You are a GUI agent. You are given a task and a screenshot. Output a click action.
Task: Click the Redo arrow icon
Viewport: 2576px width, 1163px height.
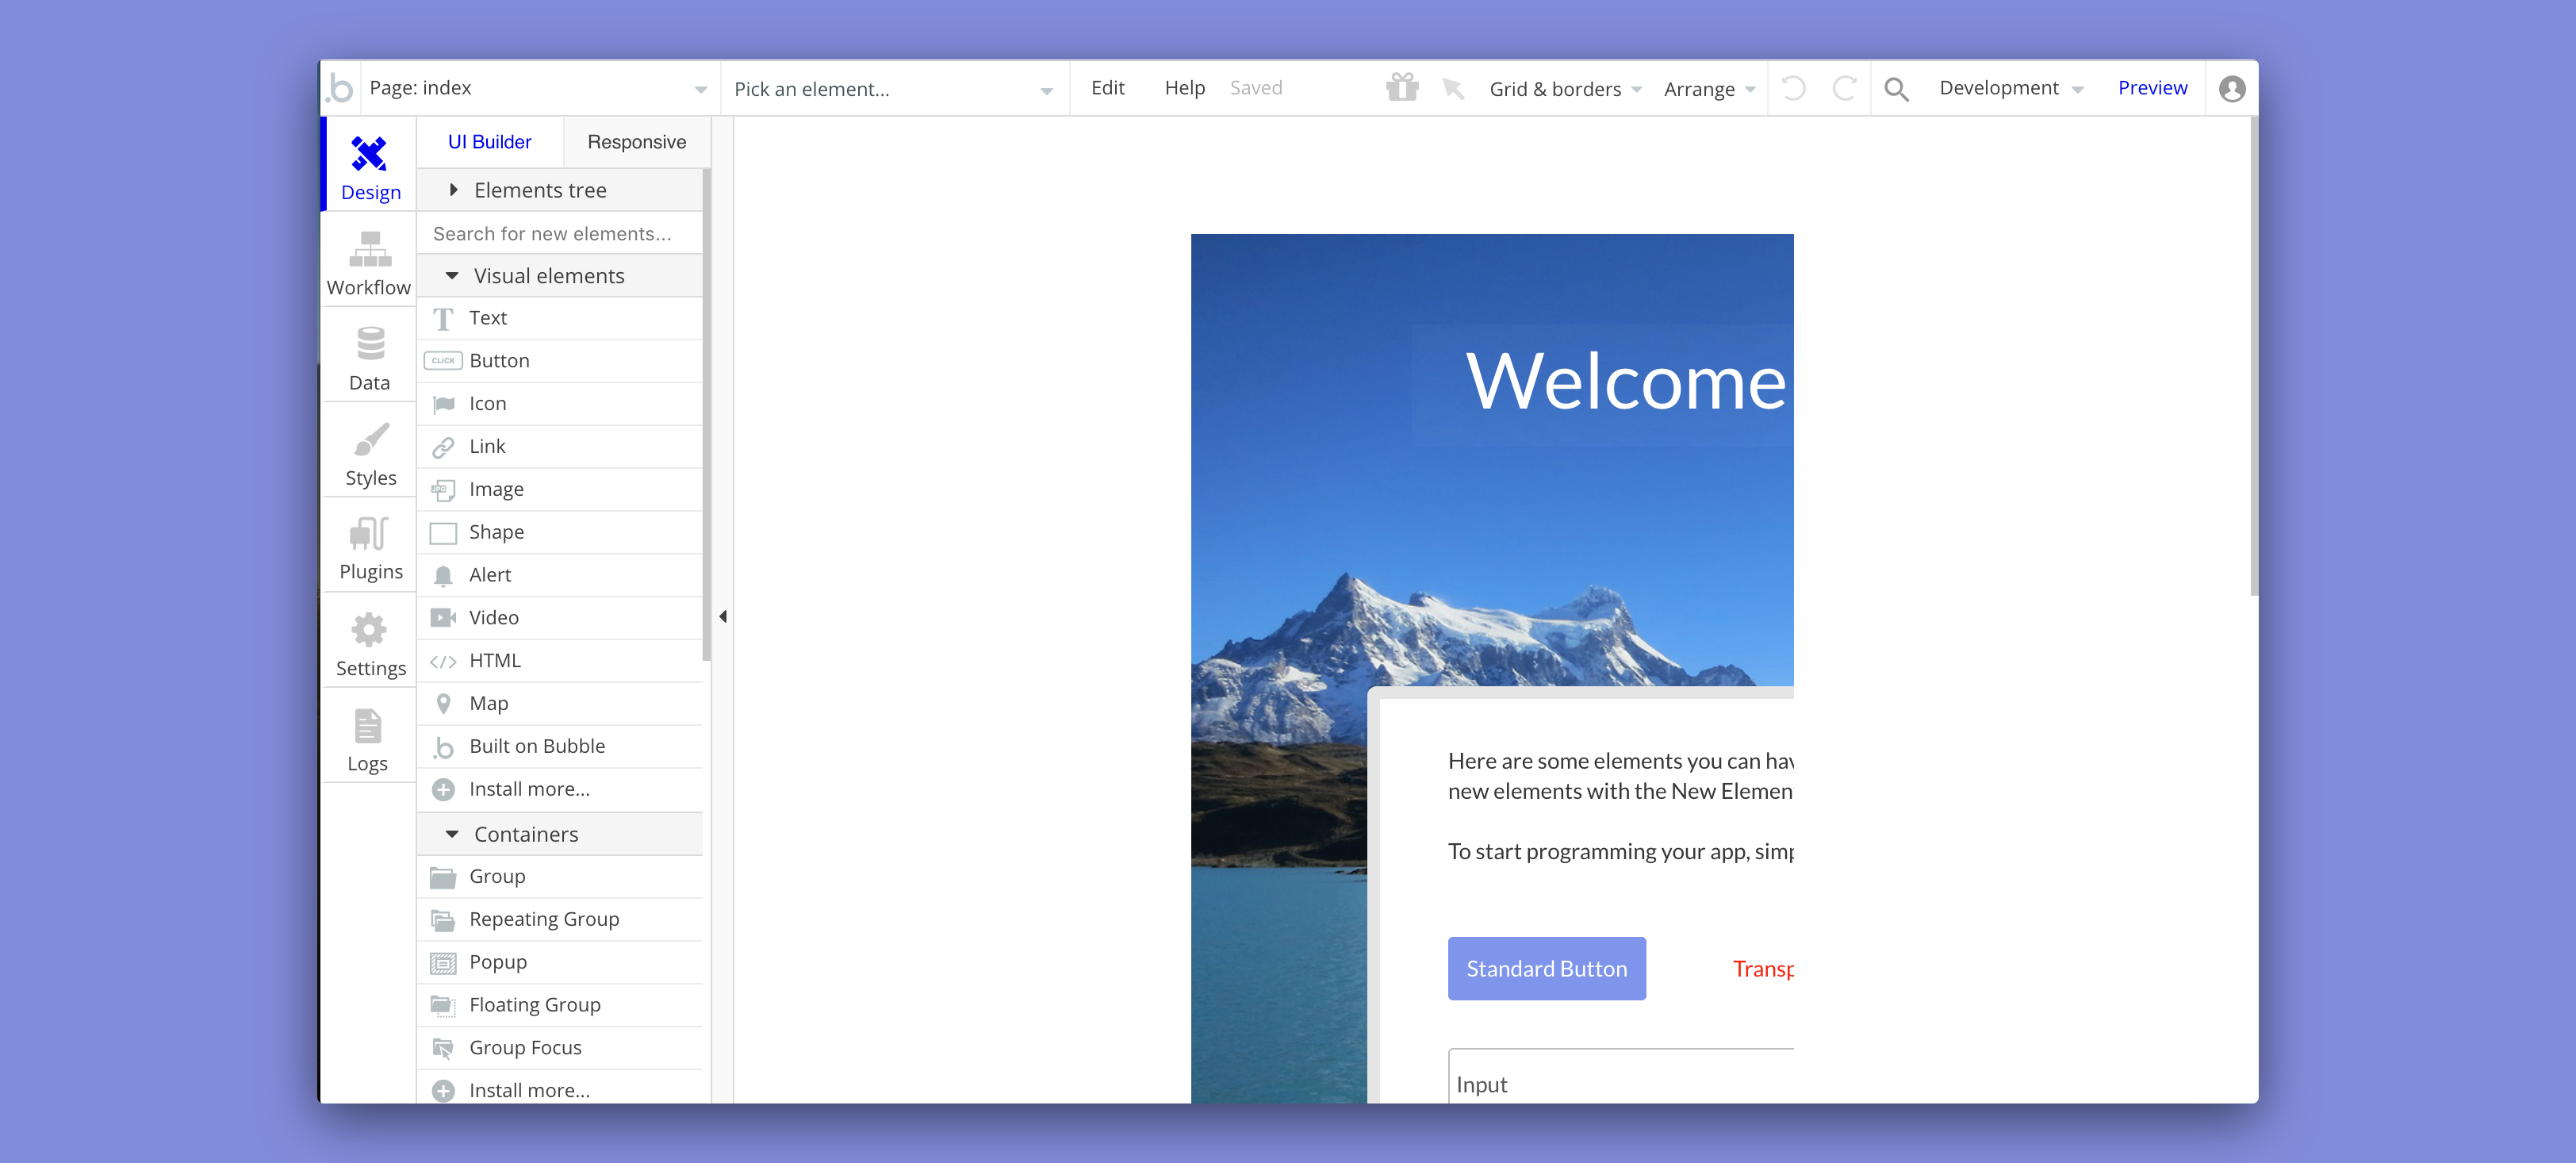click(x=1844, y=88)
